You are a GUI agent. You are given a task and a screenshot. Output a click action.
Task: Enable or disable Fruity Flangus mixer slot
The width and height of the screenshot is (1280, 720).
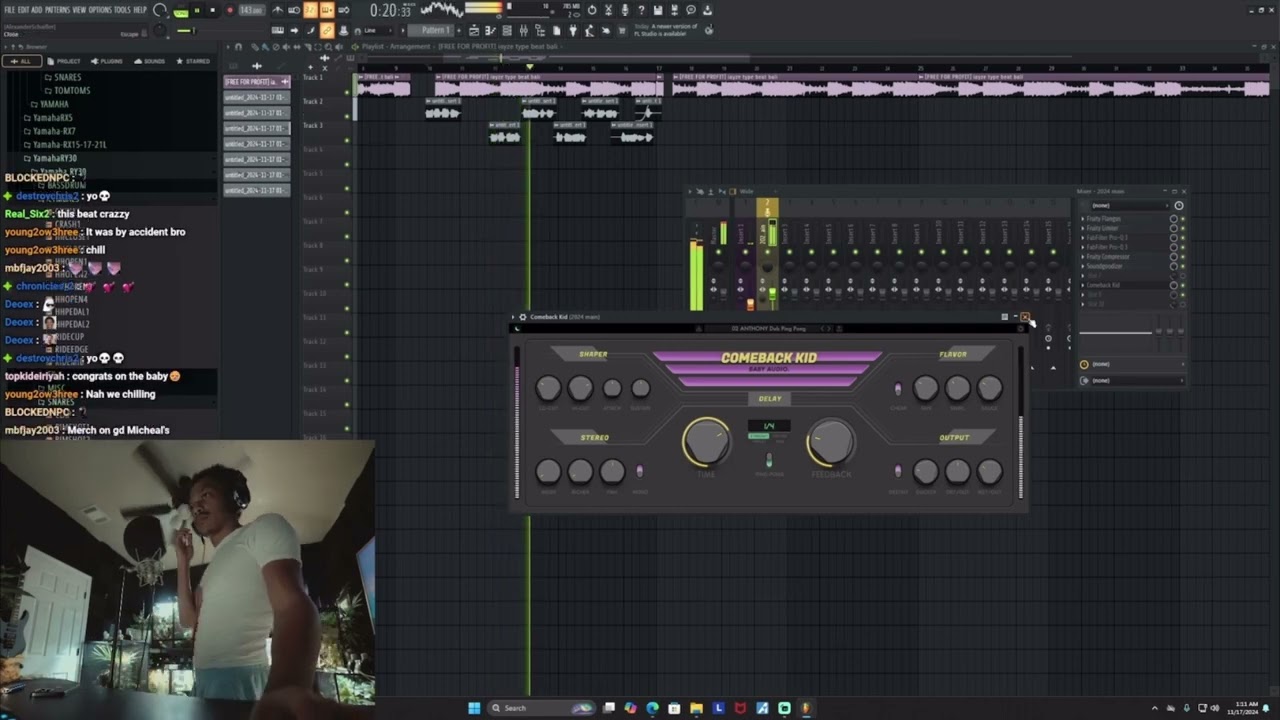point(1183,219)
